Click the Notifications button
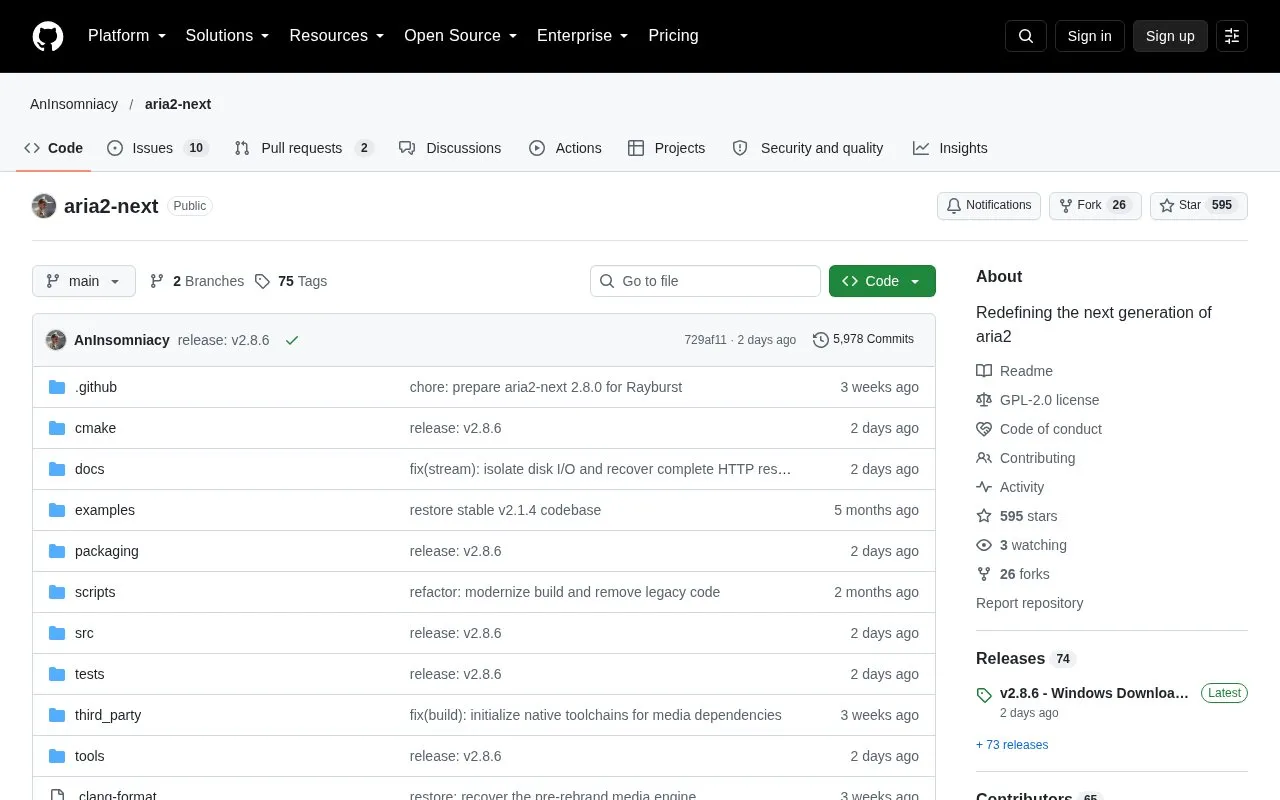Screen dimensions: 1280x800 [989, 206]
